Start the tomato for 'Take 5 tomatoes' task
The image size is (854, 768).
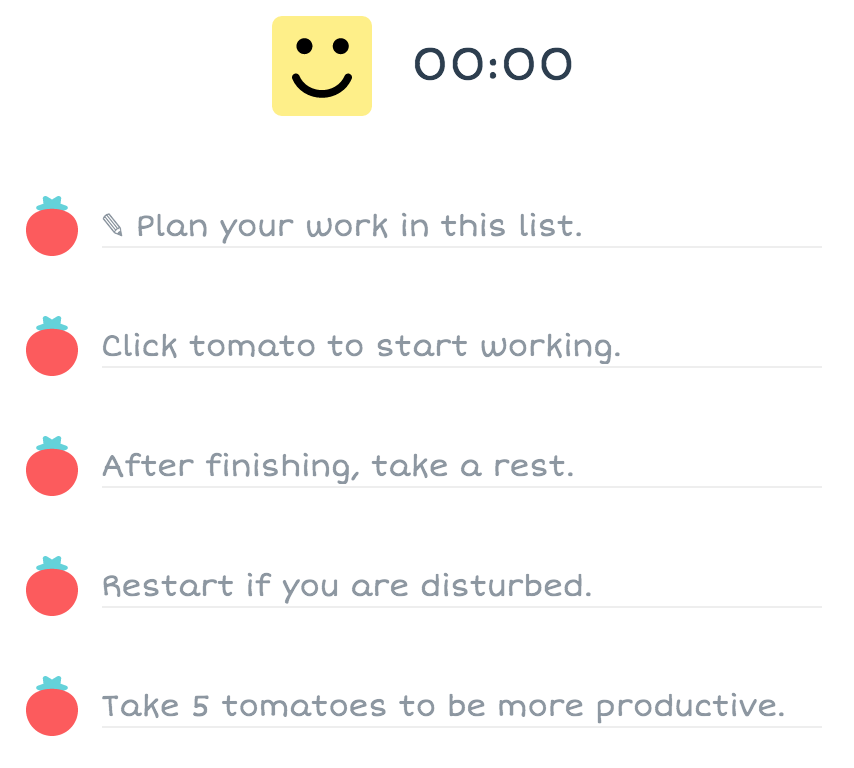52,709
